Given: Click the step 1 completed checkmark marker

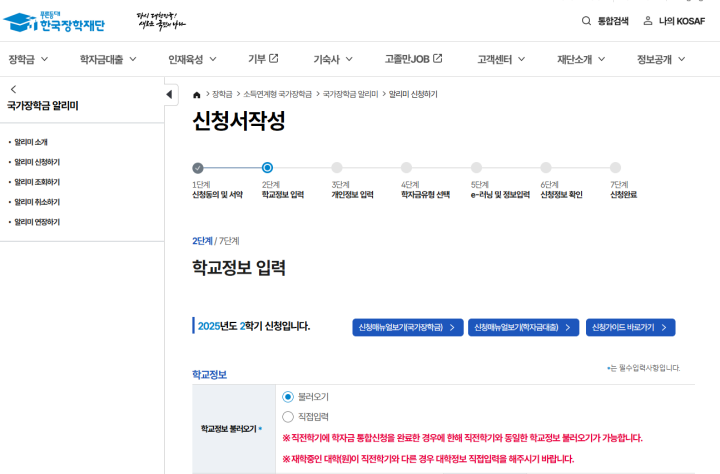Looking at the screenshot, I should coord(198,168).
